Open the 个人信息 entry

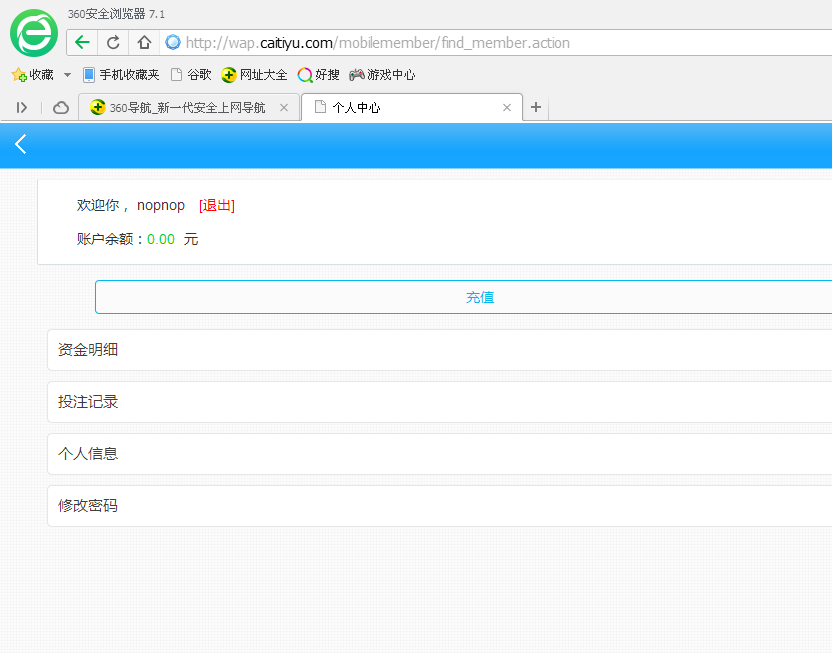440,454
